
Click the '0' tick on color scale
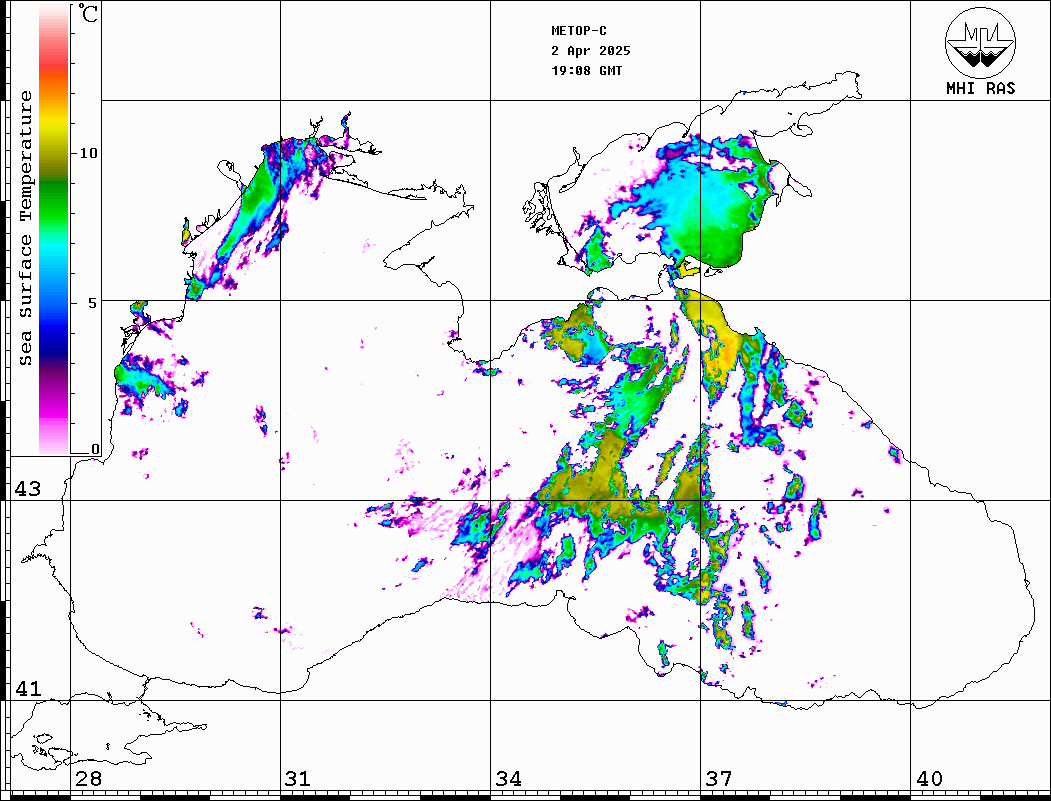[95, 449]
